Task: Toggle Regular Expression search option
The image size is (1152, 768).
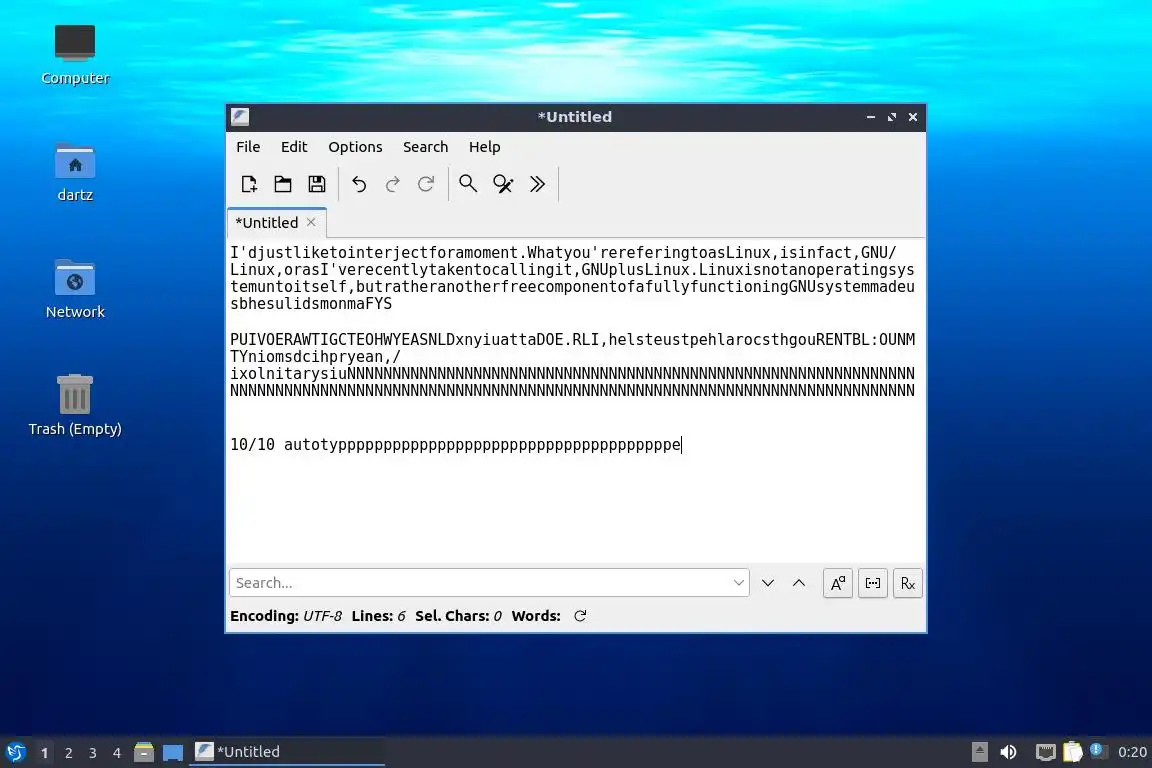Action: (x=908, y=584)
